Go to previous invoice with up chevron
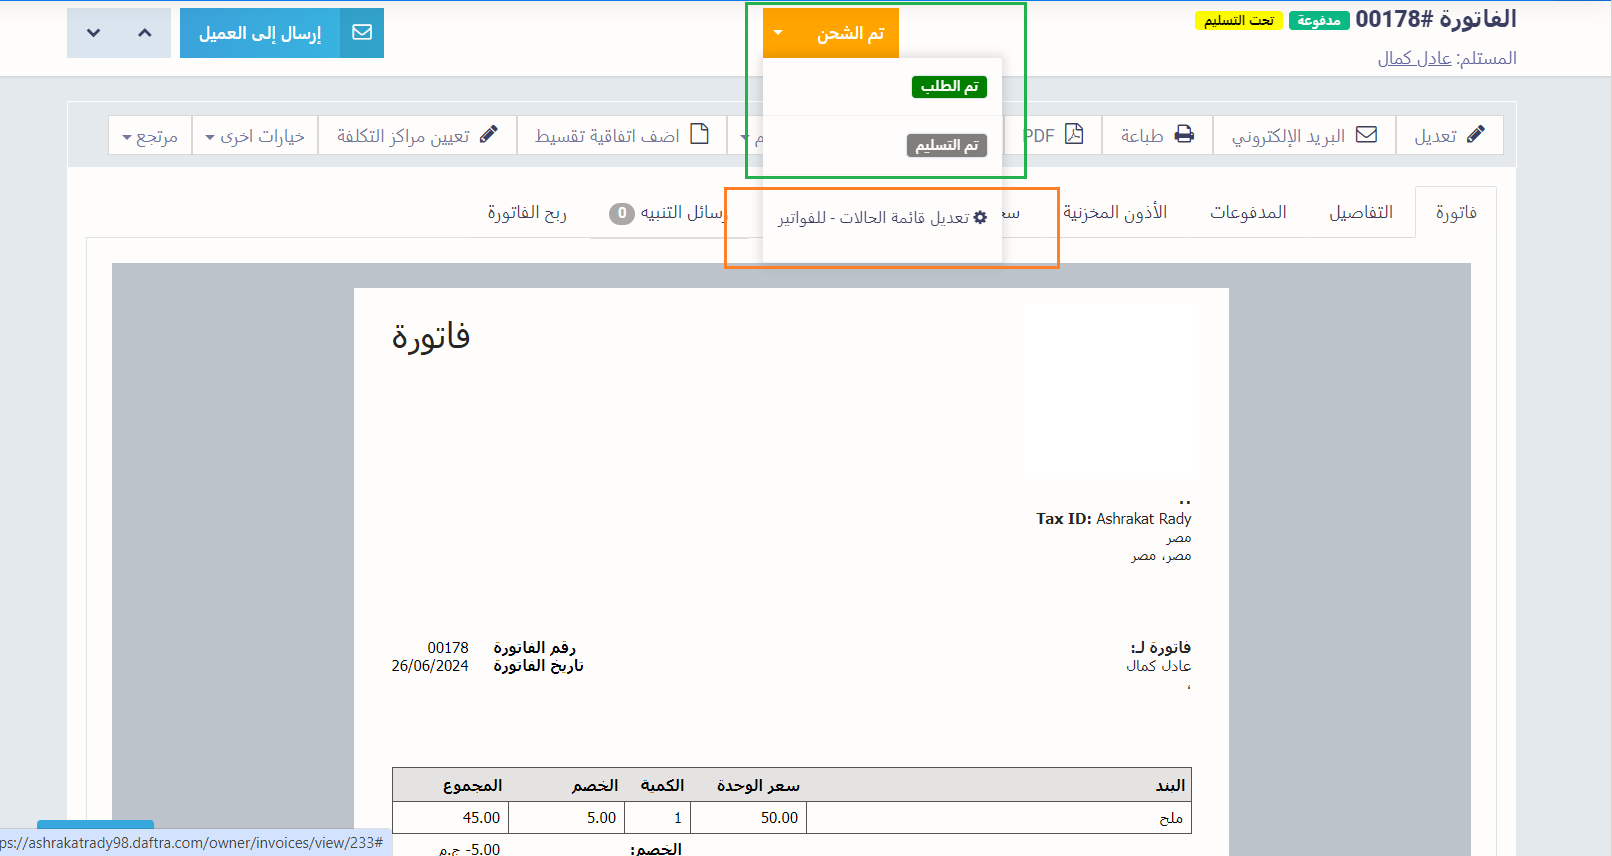This screenshot has width=1612, height=856. tap(145, 33)
